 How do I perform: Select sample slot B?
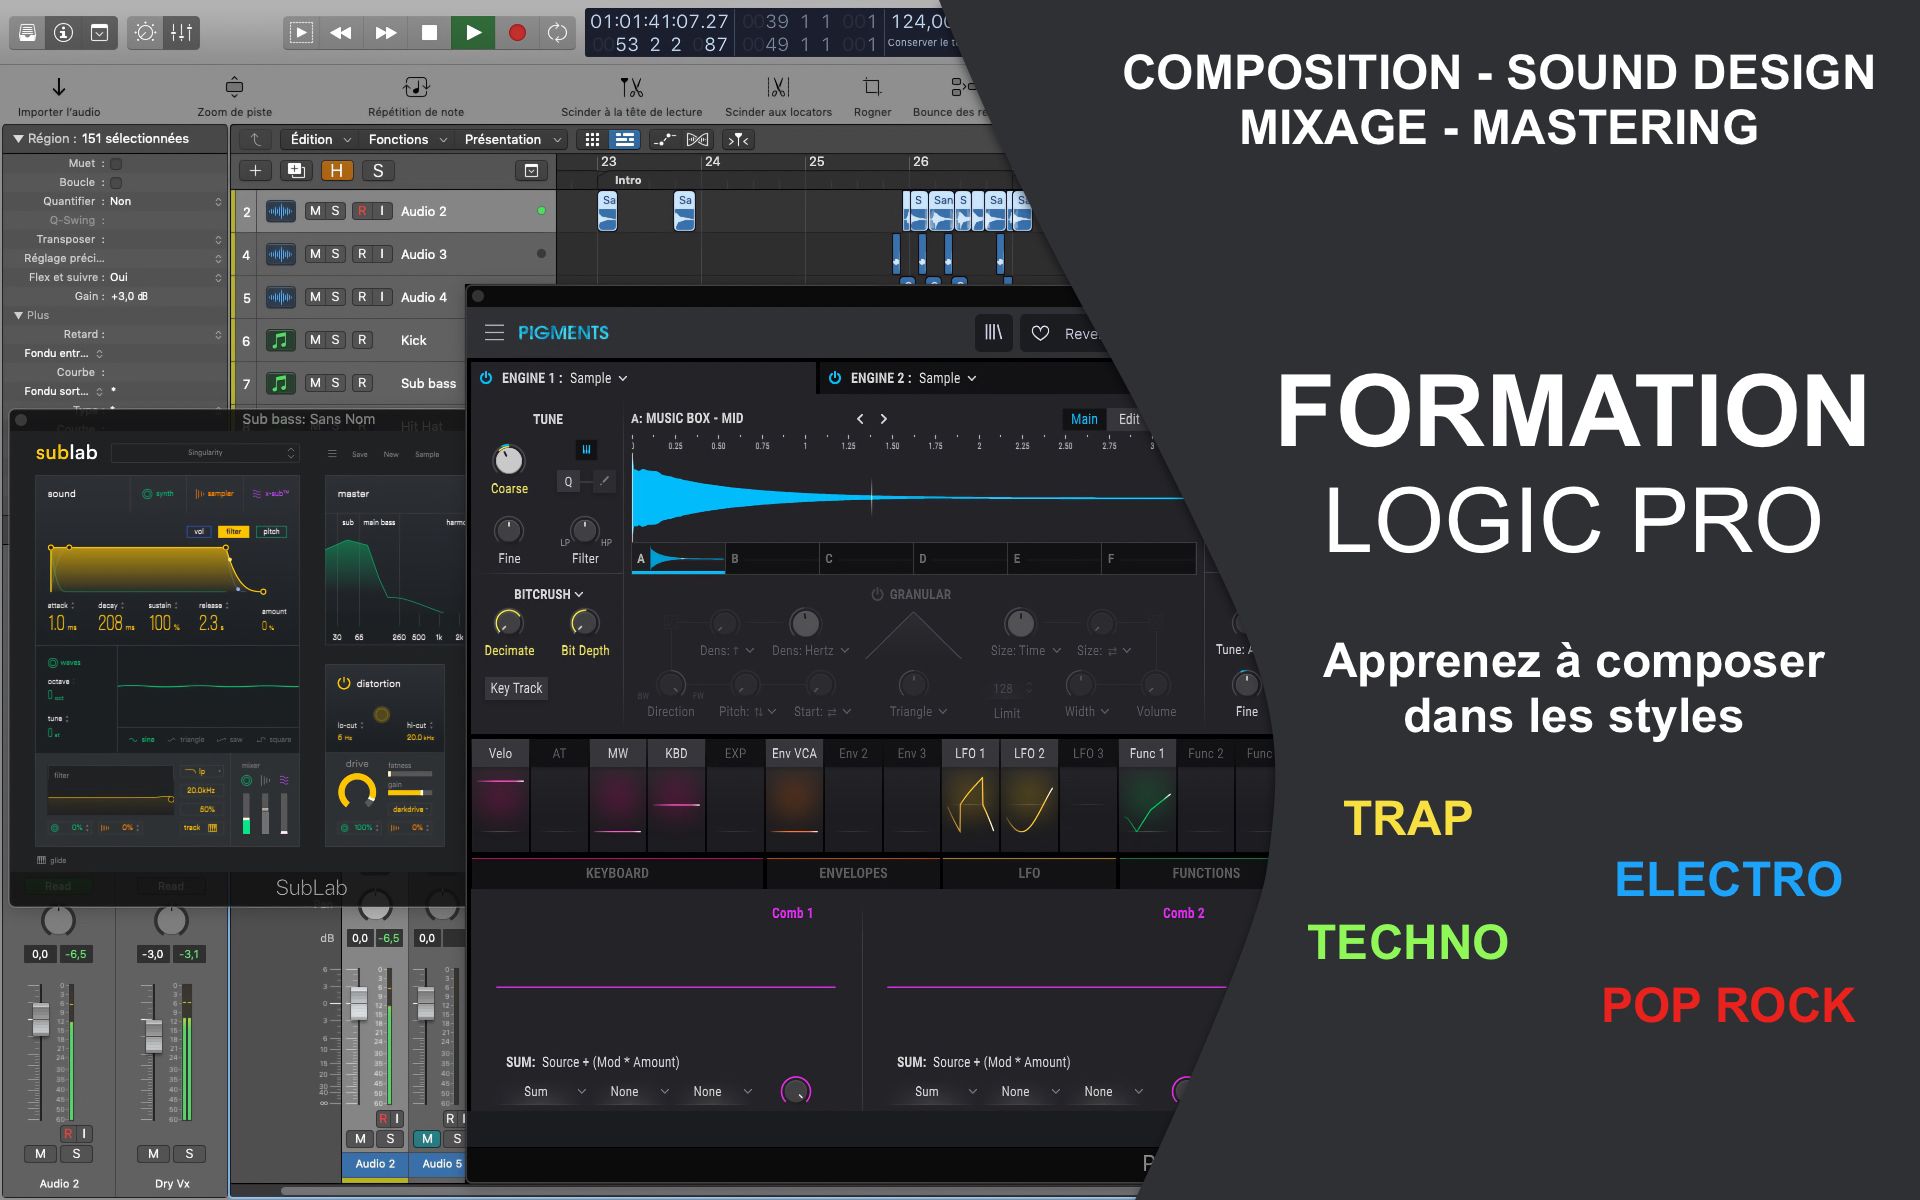click(x=772, y=559)
